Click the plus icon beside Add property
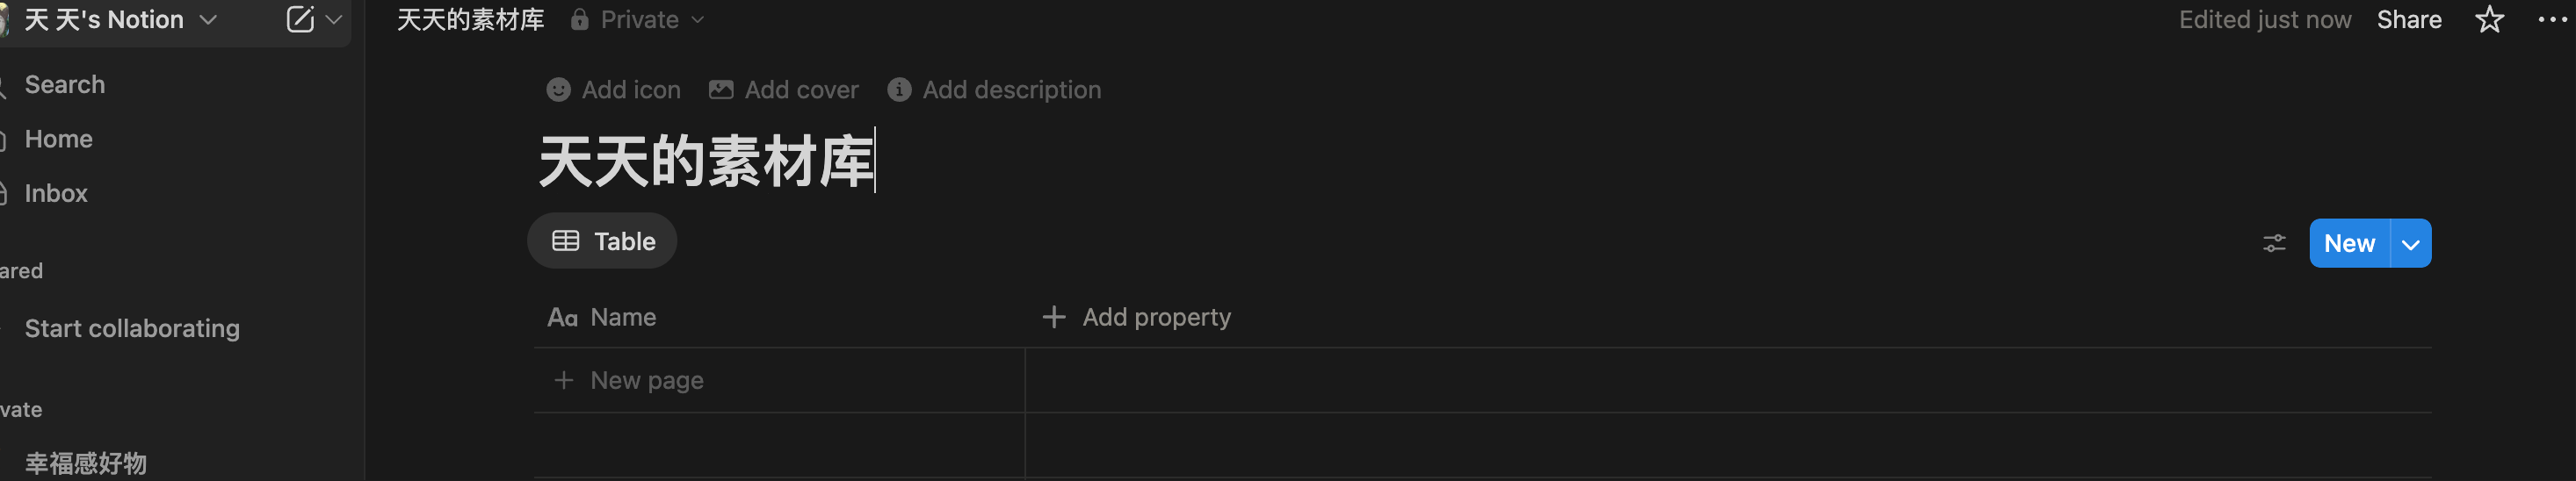This screenshot has width=2576, height=481. 1053,317
